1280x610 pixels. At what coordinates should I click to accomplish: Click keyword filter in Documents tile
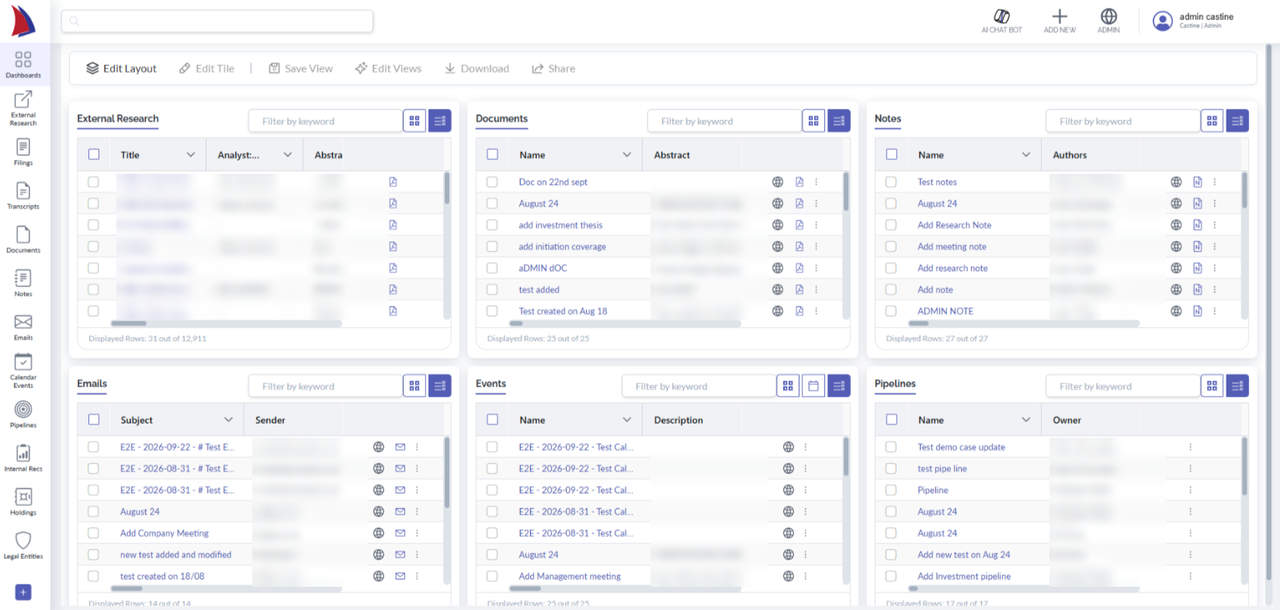point(724,121)
